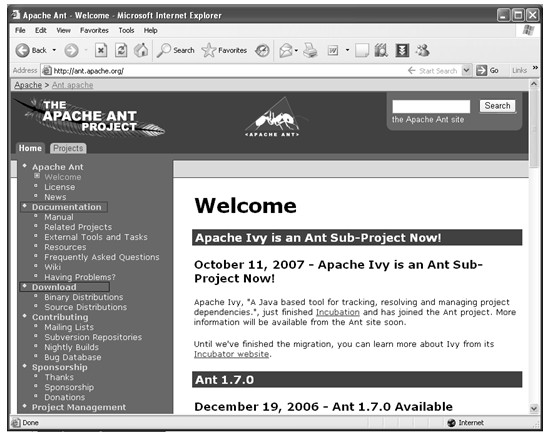Click the Back navigation button
Image resolution: width=552 pixels, height=437 pixels.
tap(31, 50)
